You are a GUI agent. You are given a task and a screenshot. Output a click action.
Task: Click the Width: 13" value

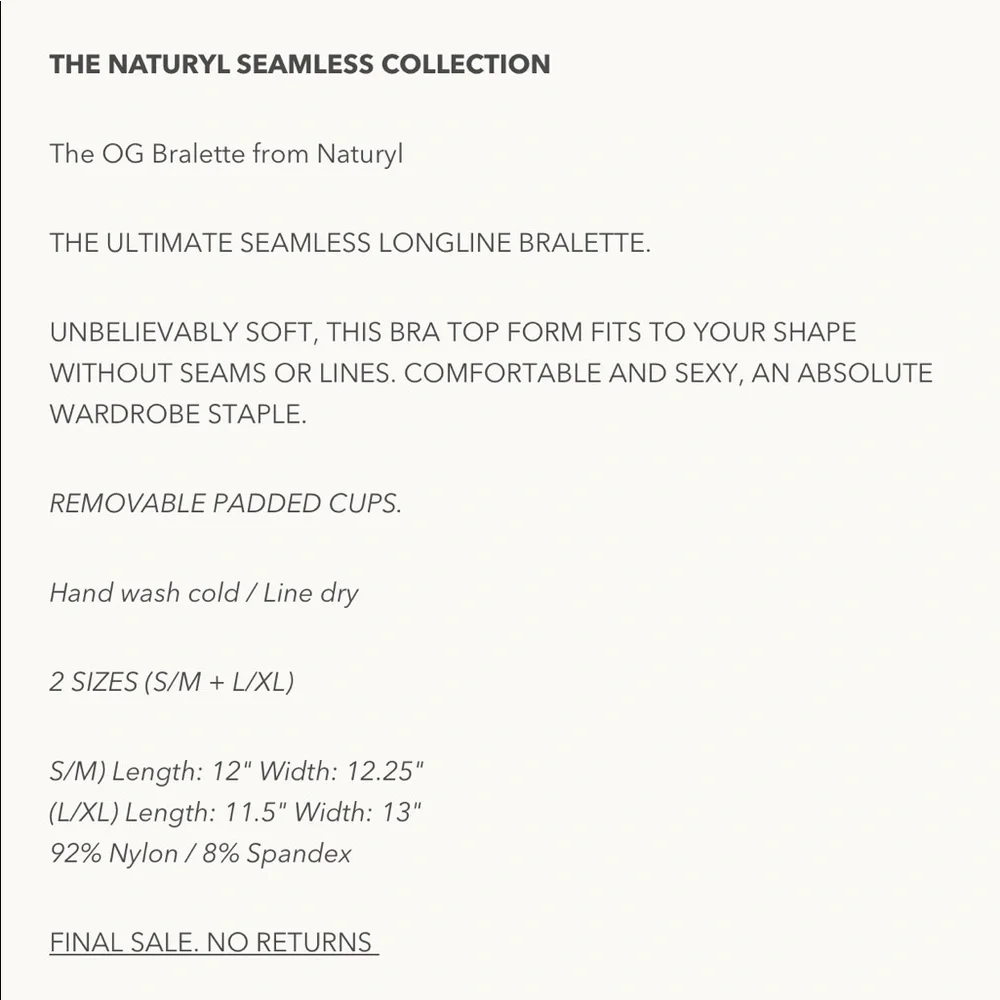(358, 812)
